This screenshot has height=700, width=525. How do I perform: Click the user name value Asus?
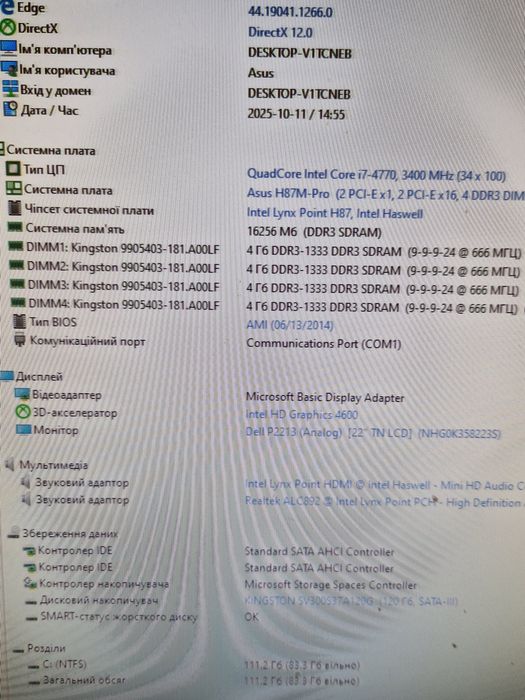pyautogui.click(x=261, y=73)
